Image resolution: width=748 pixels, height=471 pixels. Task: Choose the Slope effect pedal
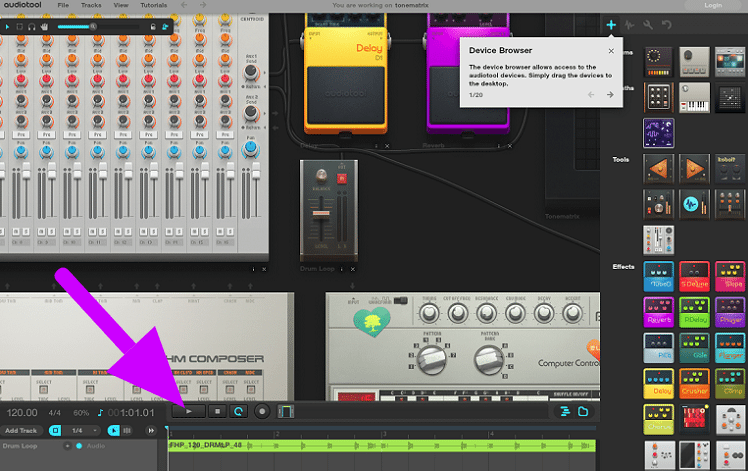(x=730, y=276)
